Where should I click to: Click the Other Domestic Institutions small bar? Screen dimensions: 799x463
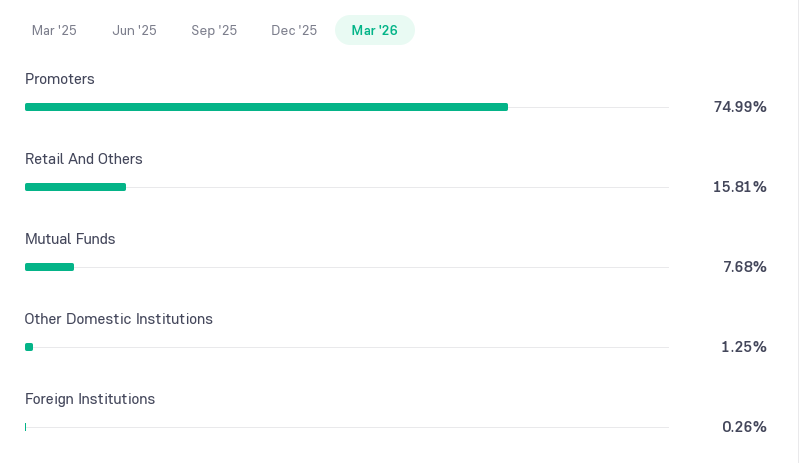point(29,347)
